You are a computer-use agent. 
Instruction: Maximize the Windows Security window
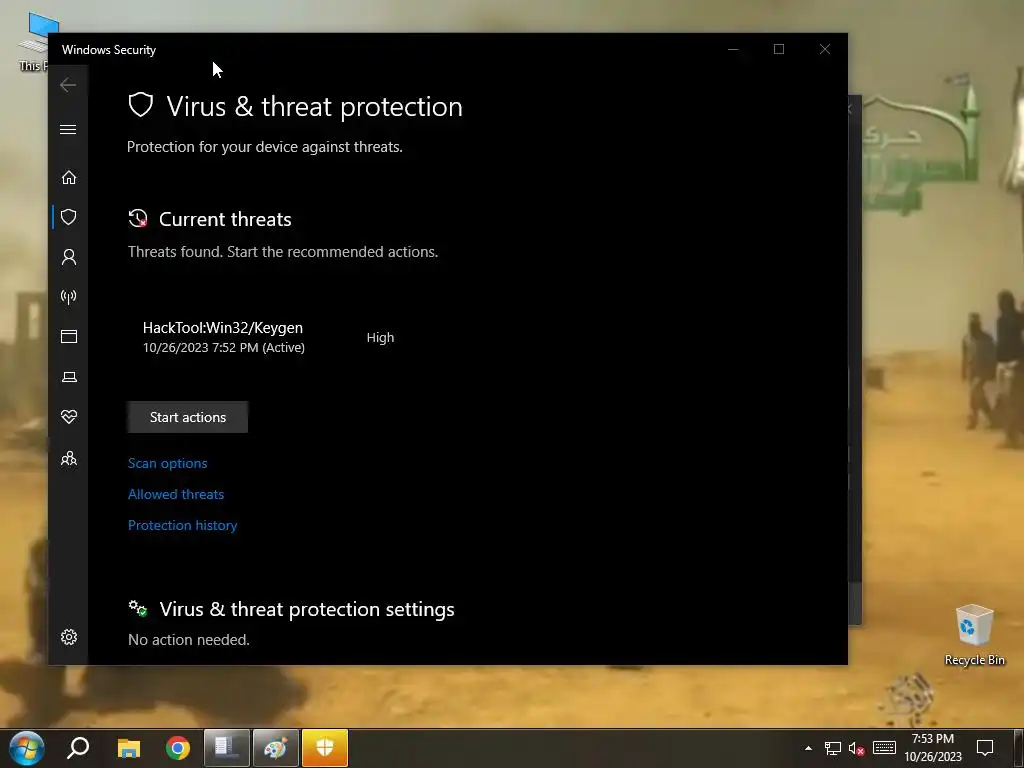coord(778,49)
